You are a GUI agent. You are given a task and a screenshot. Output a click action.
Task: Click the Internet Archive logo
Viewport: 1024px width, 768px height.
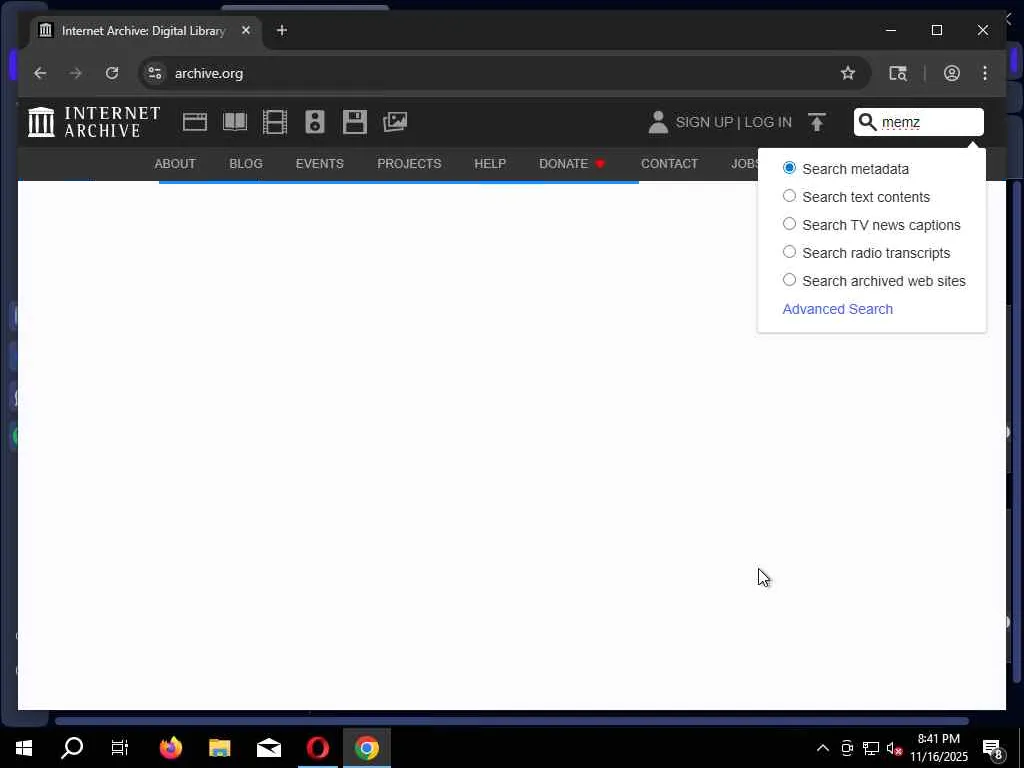pos(94,122)
